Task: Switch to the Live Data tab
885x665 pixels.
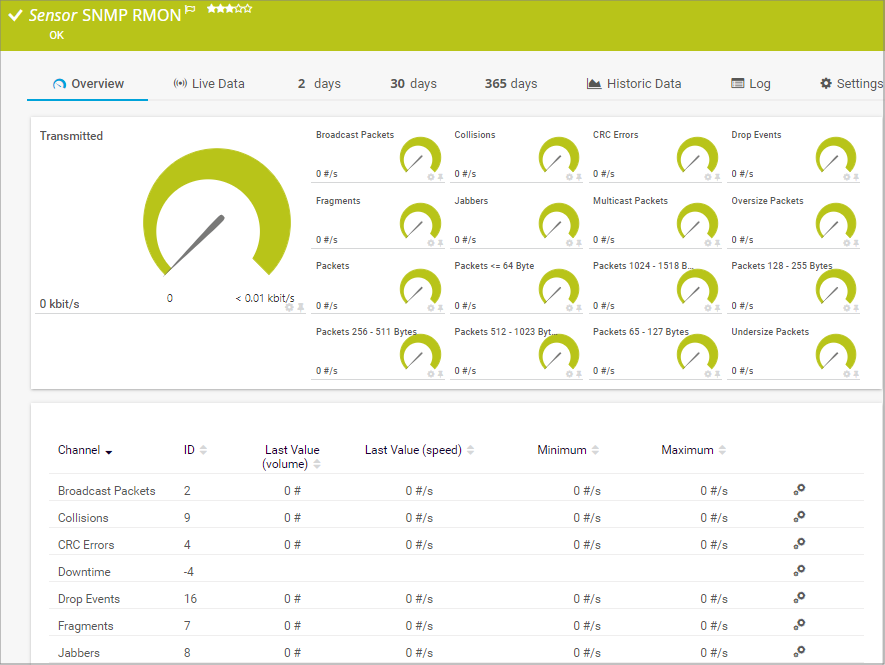Action: (208, 84)
